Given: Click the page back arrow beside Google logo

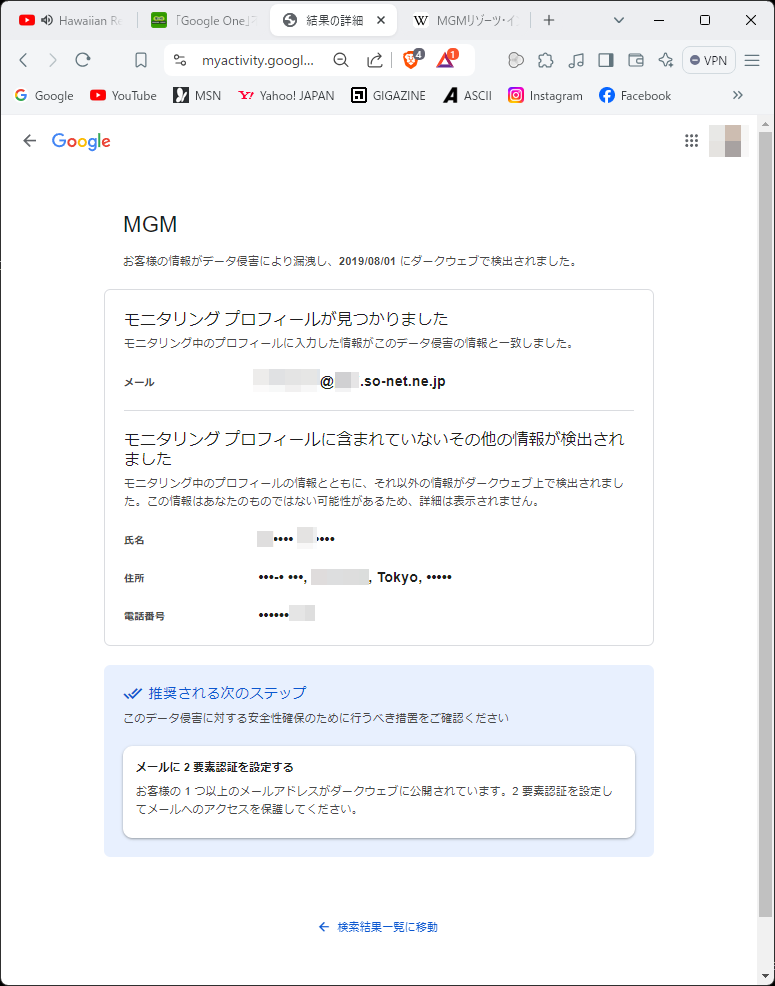Looking at the screenshot, I should (x=30, y=141).
